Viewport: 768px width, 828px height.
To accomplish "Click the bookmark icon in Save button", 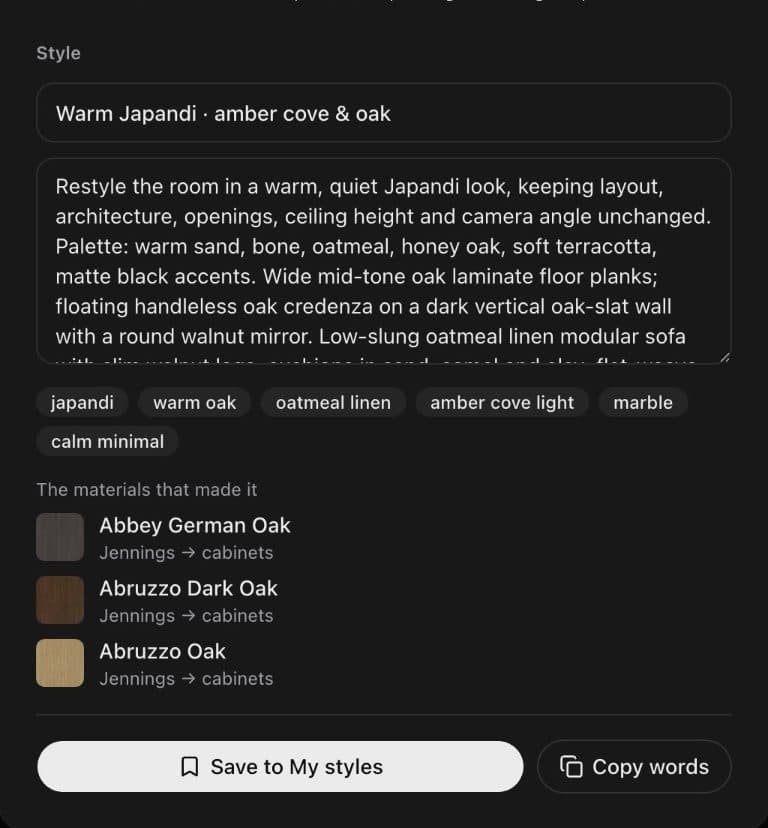I will (190, 767).
